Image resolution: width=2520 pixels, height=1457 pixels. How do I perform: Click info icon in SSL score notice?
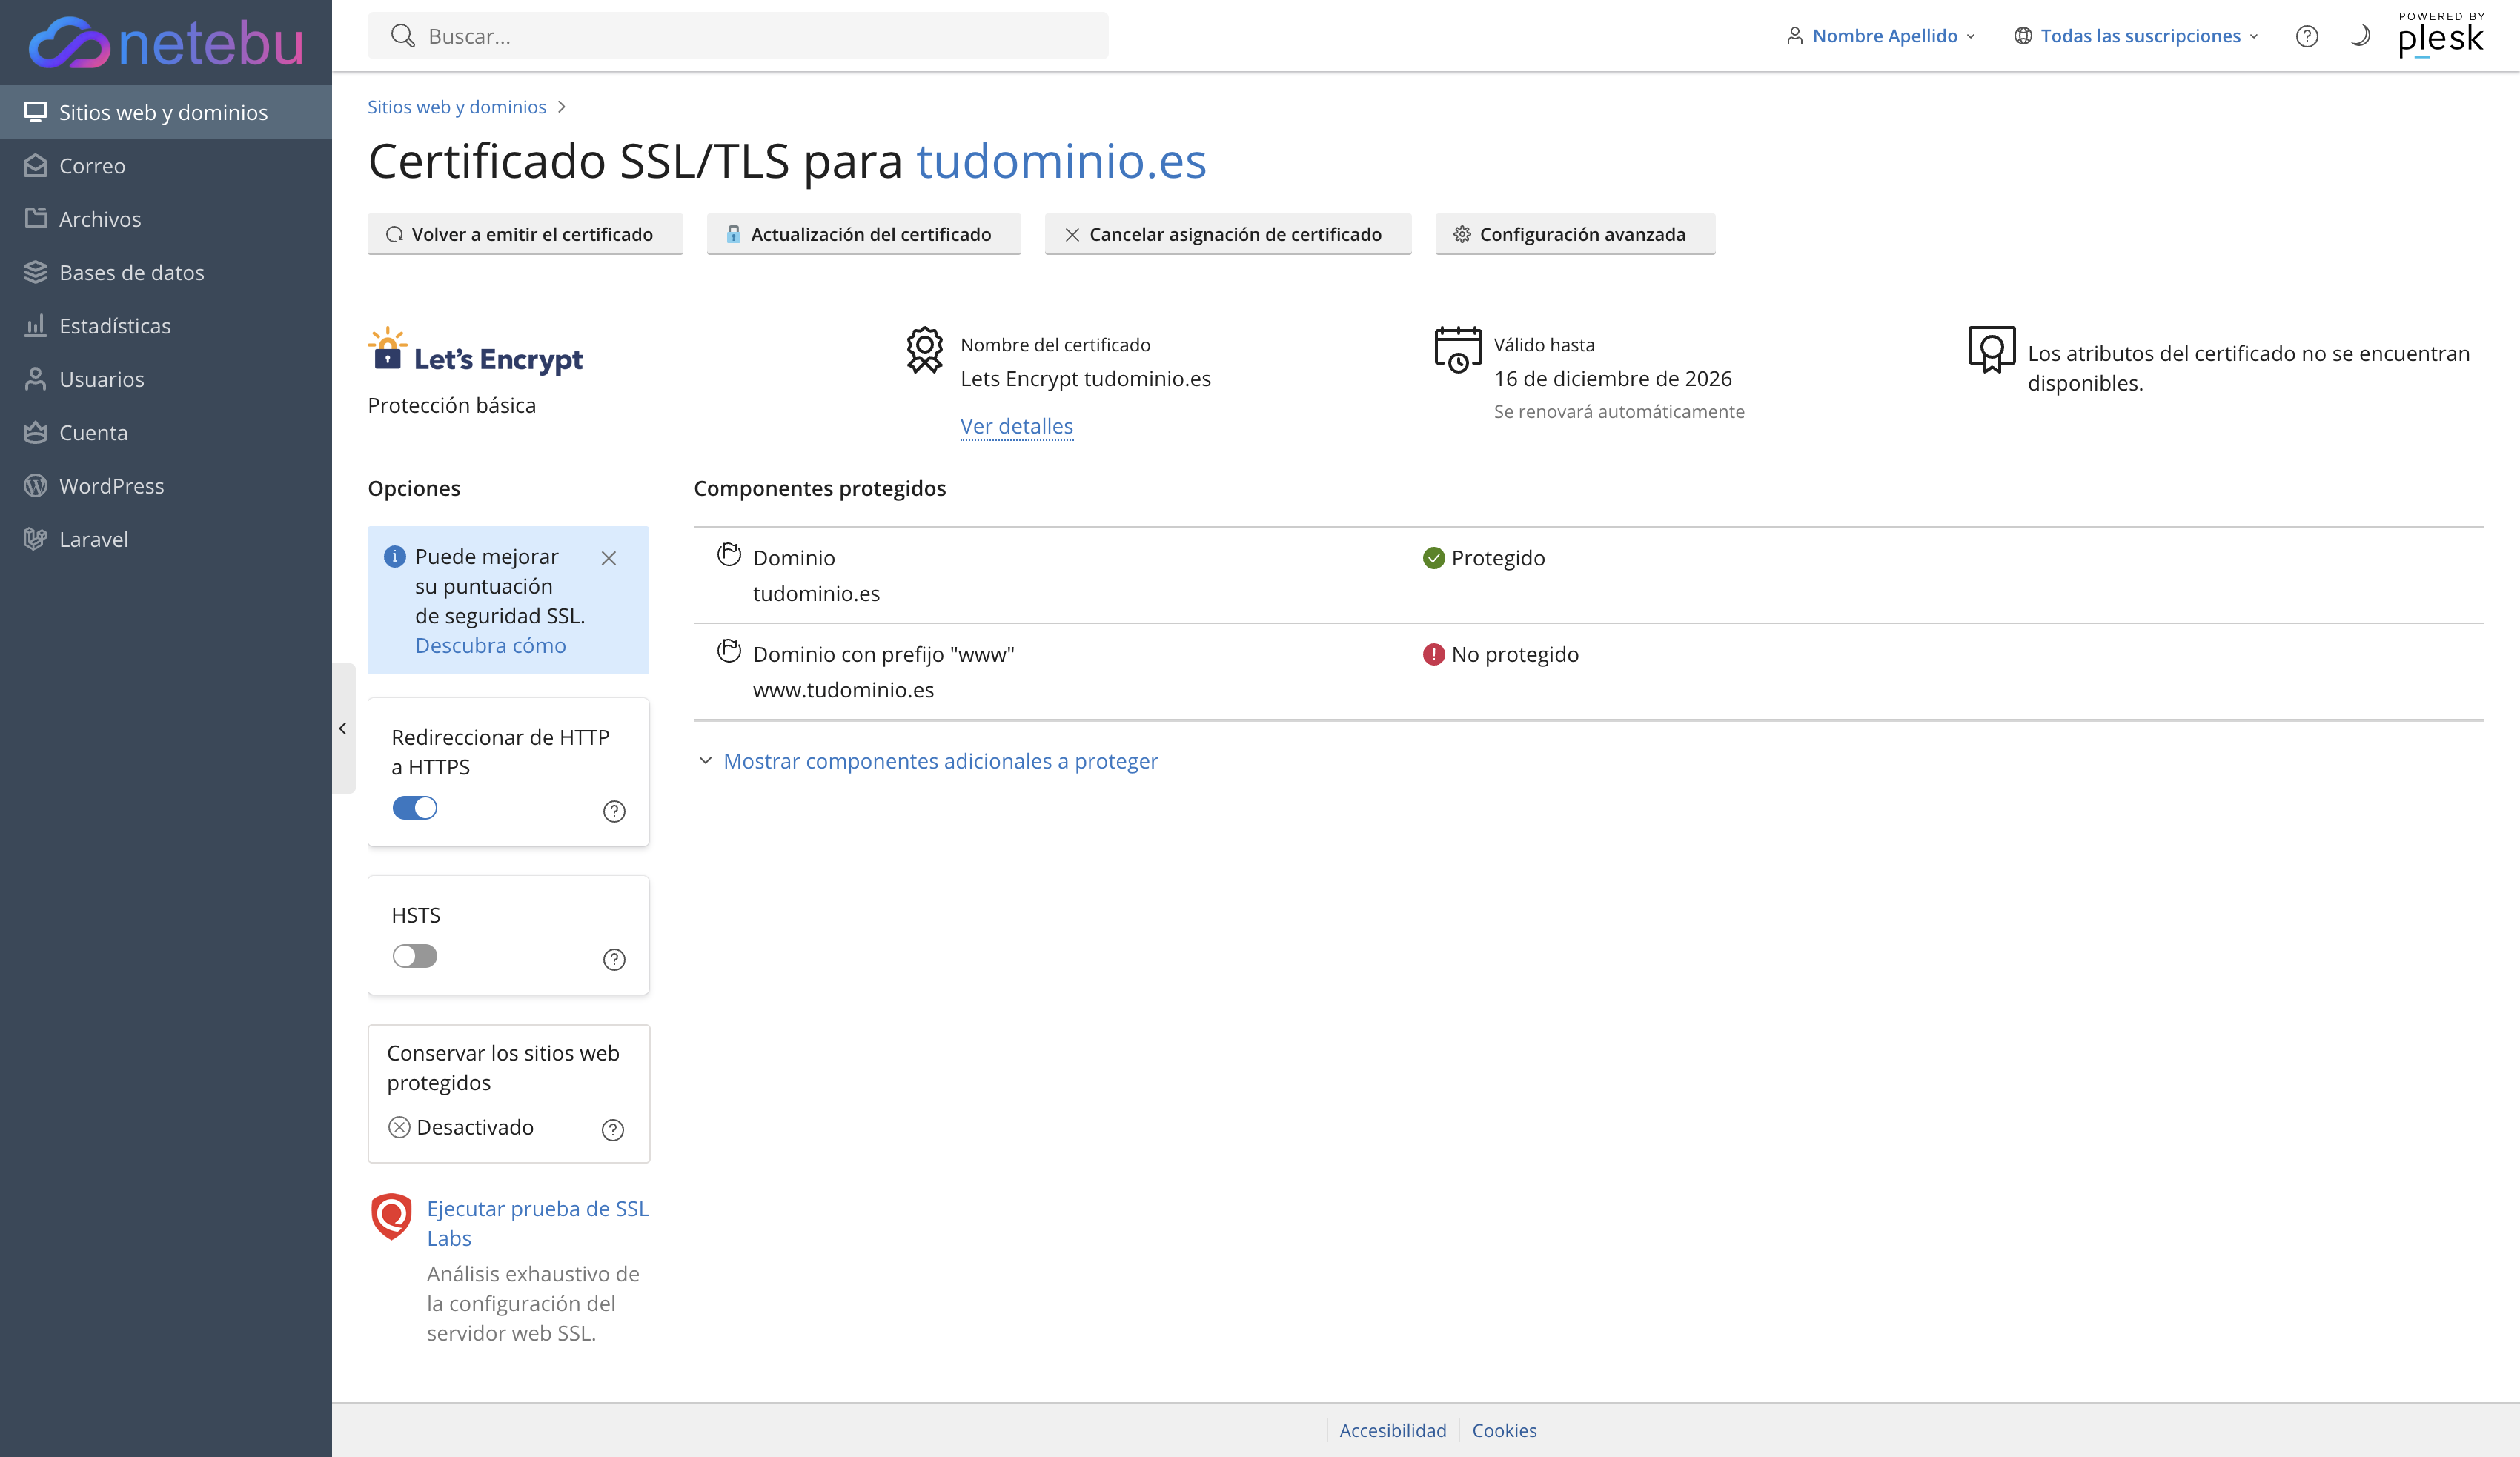395,556
